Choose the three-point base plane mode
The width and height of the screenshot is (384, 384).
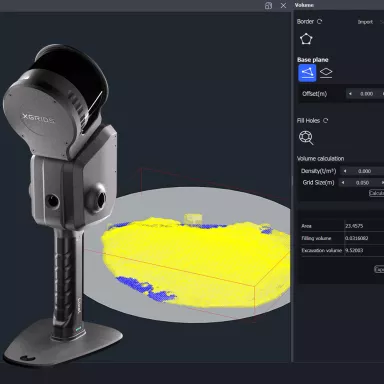click(307, 73)
